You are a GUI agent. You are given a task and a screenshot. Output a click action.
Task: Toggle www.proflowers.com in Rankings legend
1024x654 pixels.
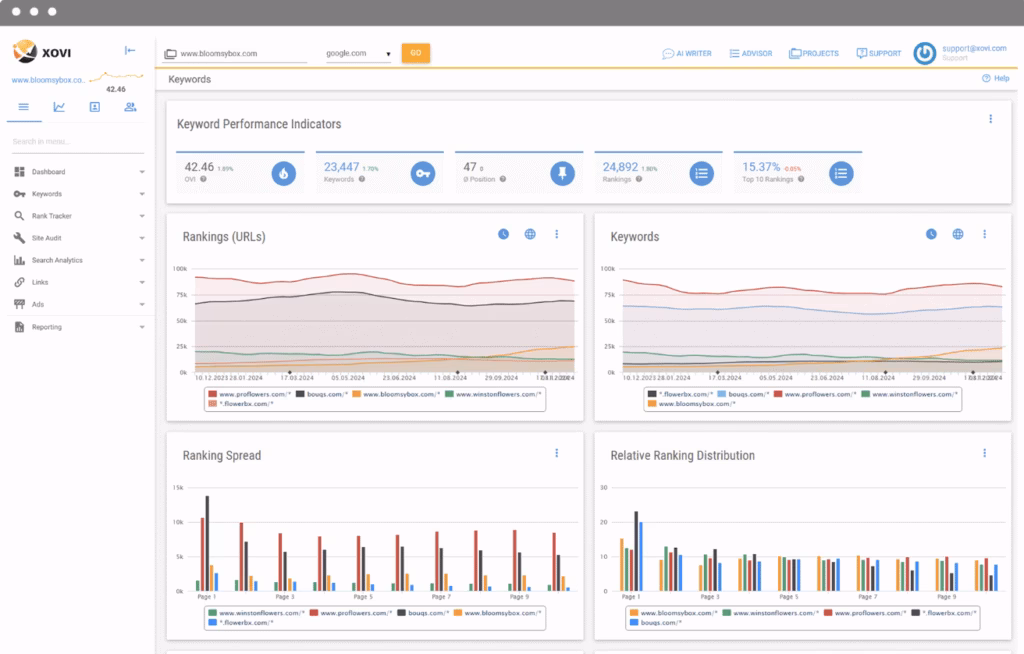pyautogui.click(x=239, y=395)
